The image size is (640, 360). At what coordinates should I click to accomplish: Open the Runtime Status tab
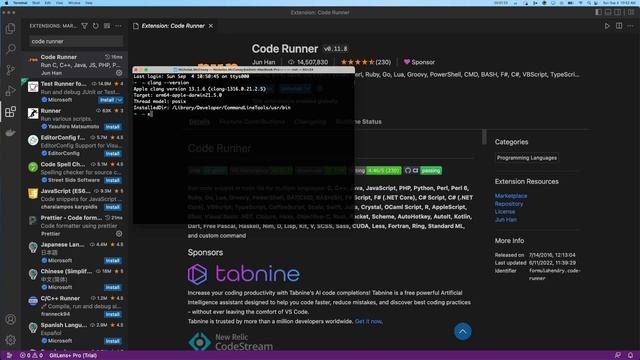tap(358, 122)
